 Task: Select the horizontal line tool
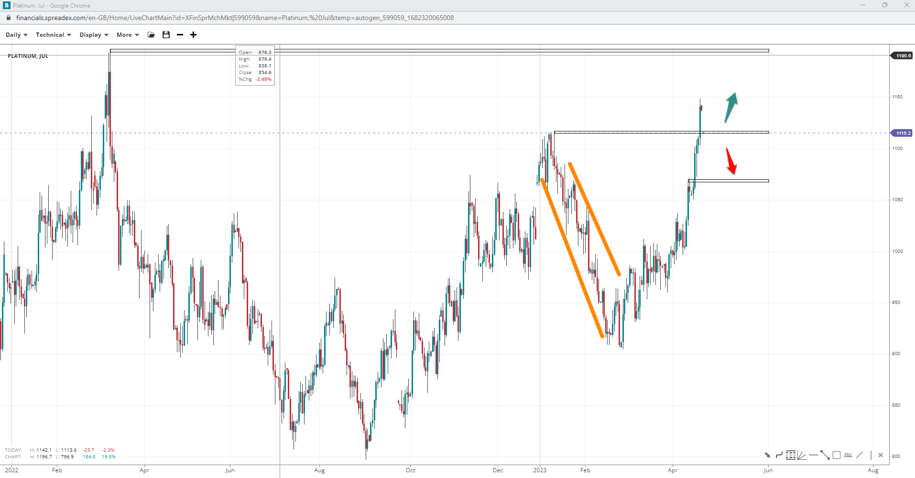click(x=813, y=455)
